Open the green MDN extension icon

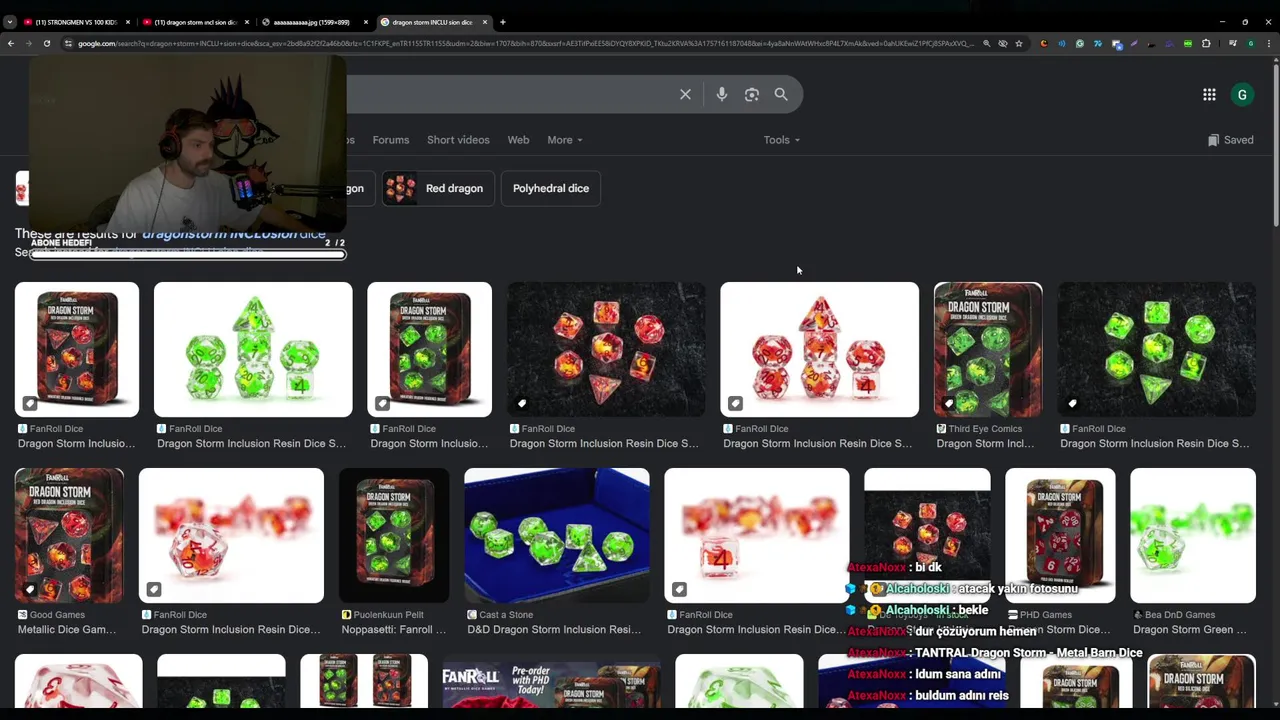1188,44
